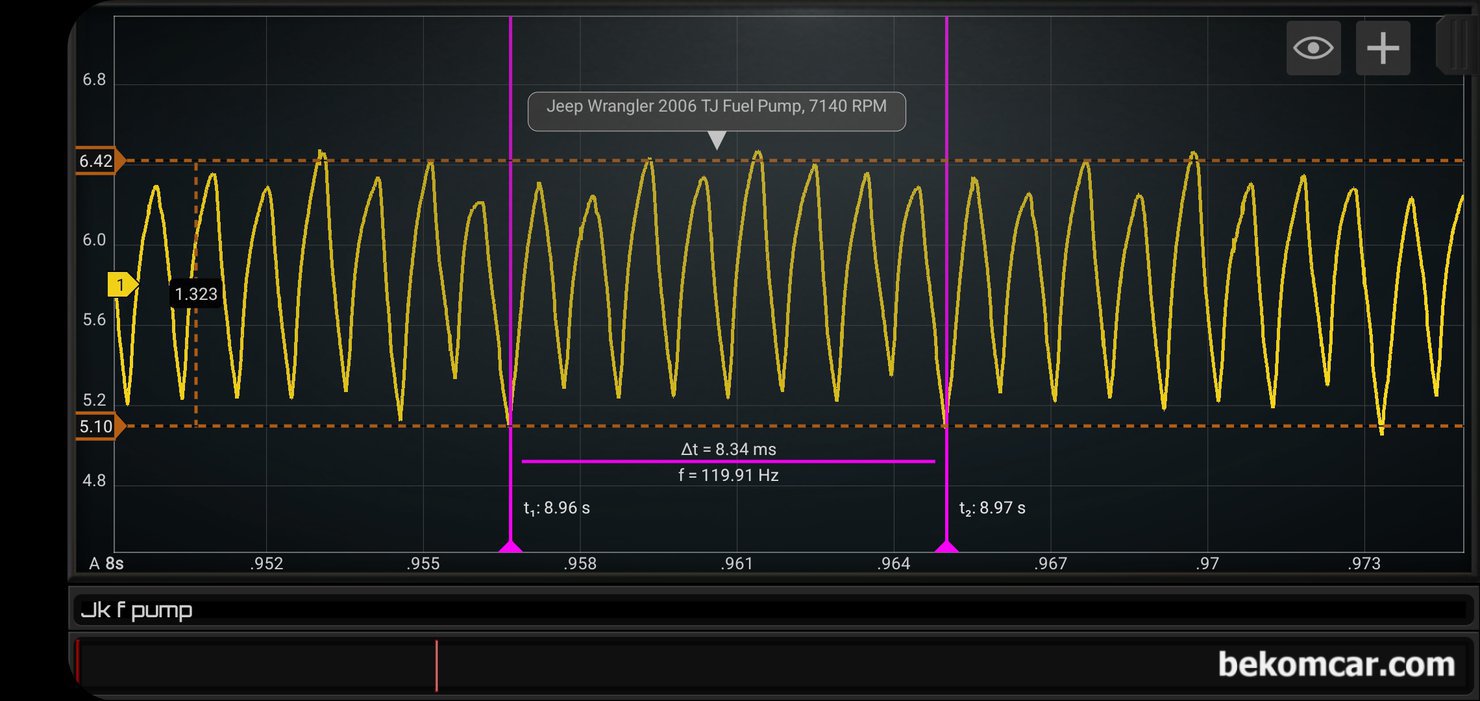Click the 1.323 voltage difference label
Viewport: 1480px width, 701px height.
195,294
